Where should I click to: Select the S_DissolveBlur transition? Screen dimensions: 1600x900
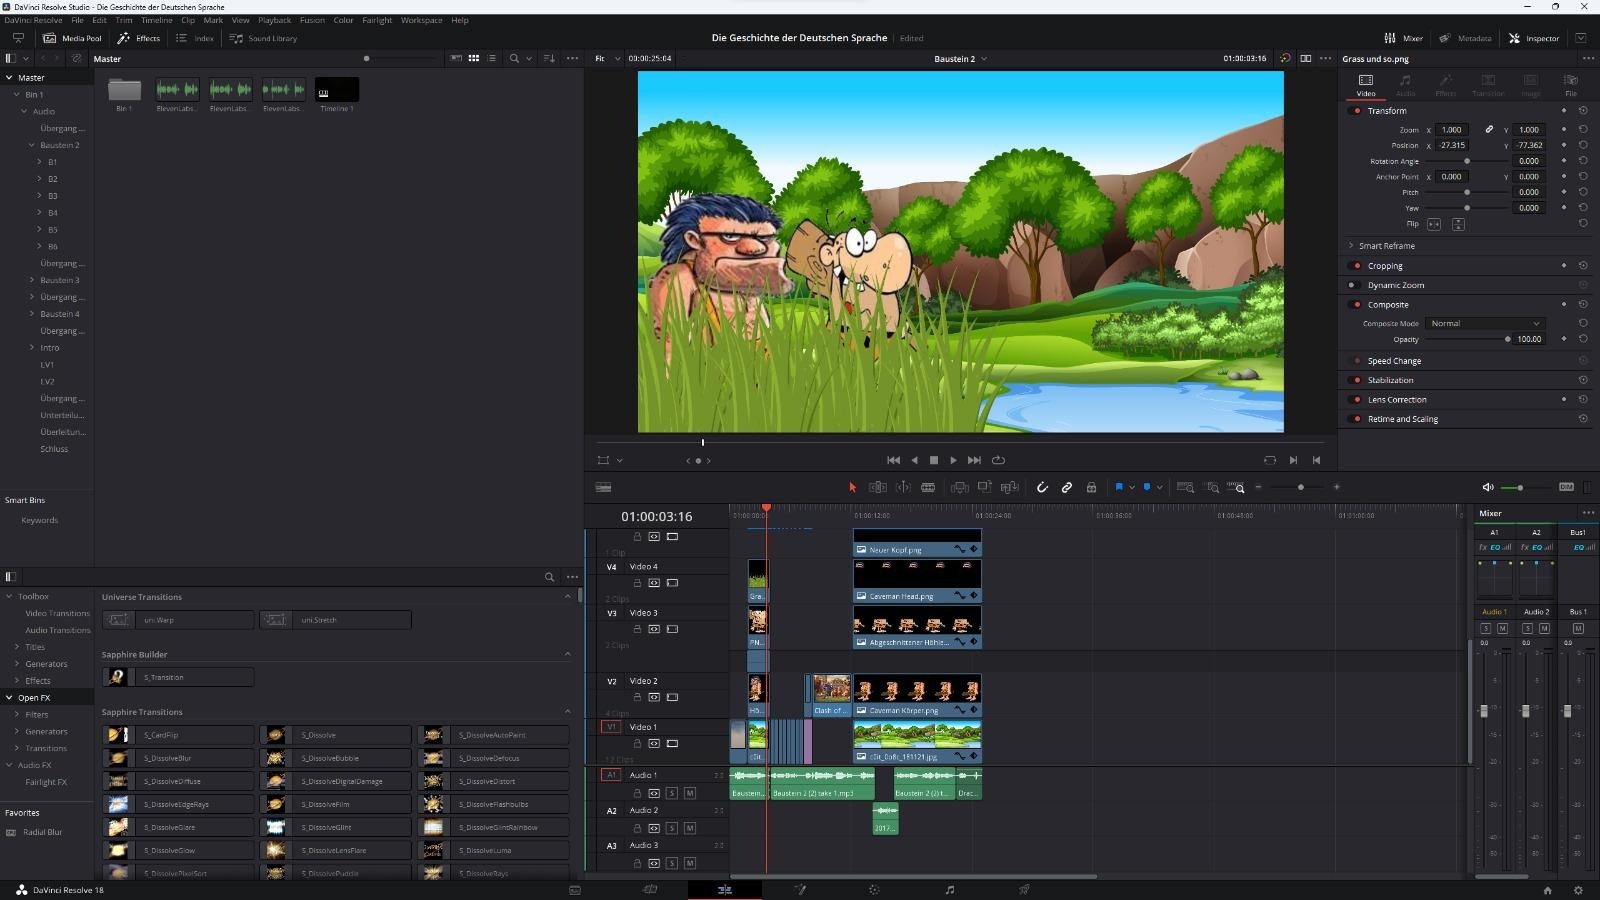click(177, 758)
